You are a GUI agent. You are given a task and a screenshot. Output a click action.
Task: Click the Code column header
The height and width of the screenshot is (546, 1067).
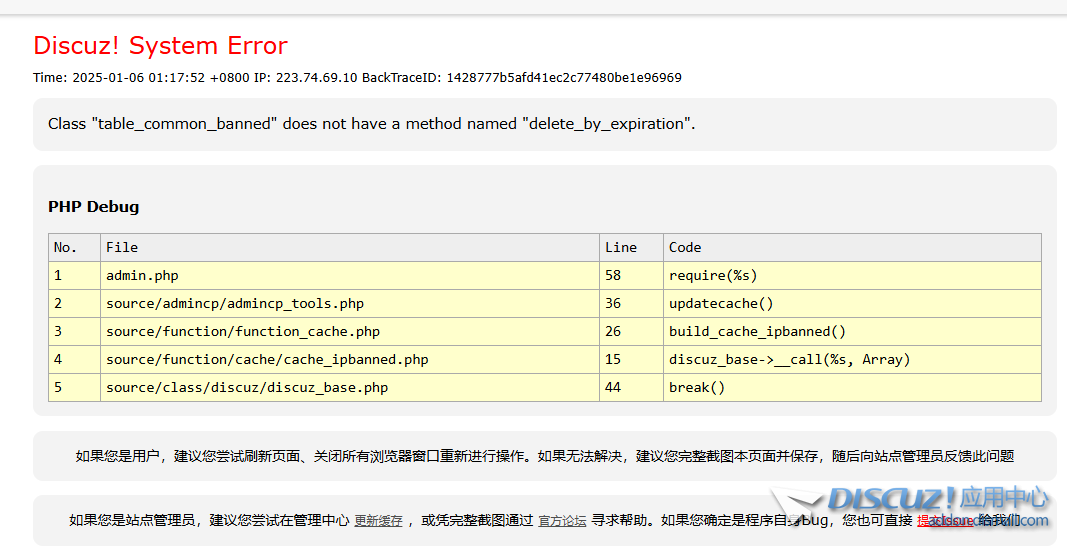click(x=685, y=247)
